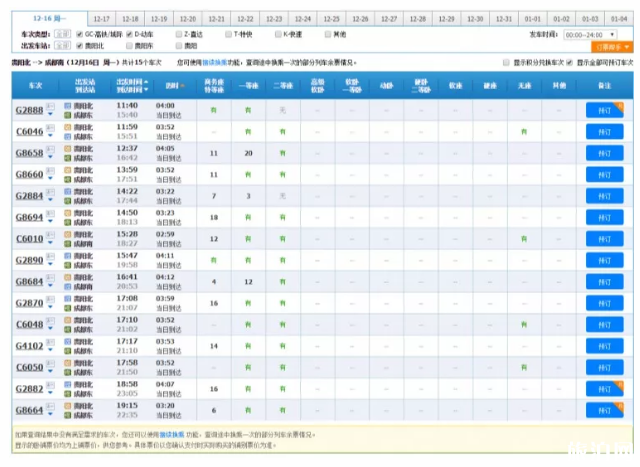Image resolution: width=640 pixels, height=467 pixels.
Task: Click the blue departure station icon in G2888 row
Action: (68, 106)
